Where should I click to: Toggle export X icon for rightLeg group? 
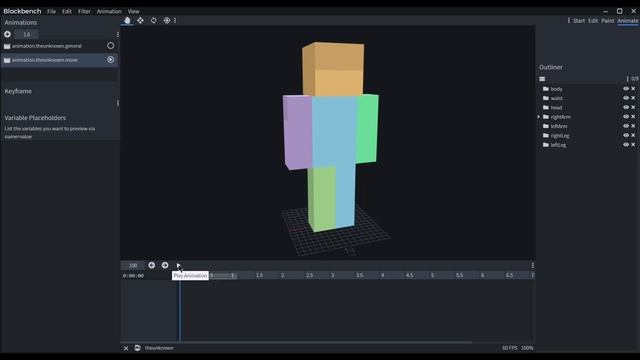point(633,136)
